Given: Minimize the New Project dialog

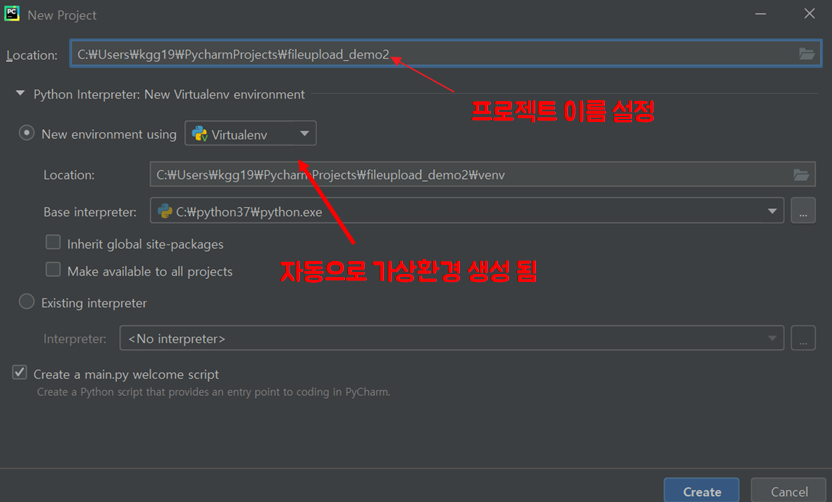Looking at the screenshot, I should (x=760, y=14).
